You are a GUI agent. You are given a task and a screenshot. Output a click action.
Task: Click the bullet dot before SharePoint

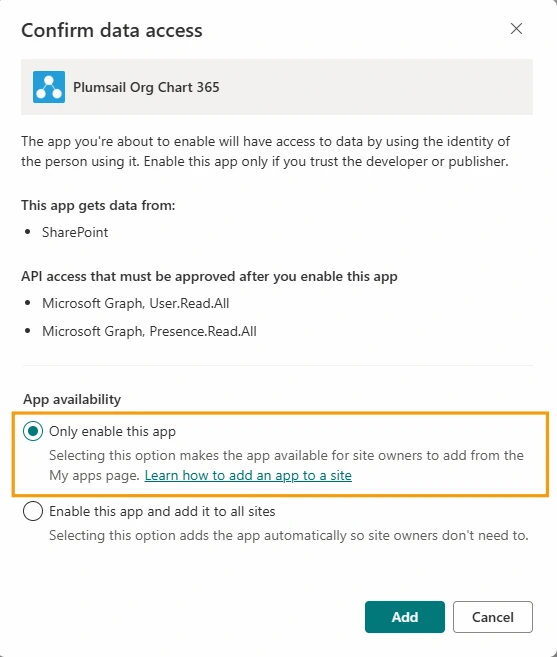click(28, 232)
